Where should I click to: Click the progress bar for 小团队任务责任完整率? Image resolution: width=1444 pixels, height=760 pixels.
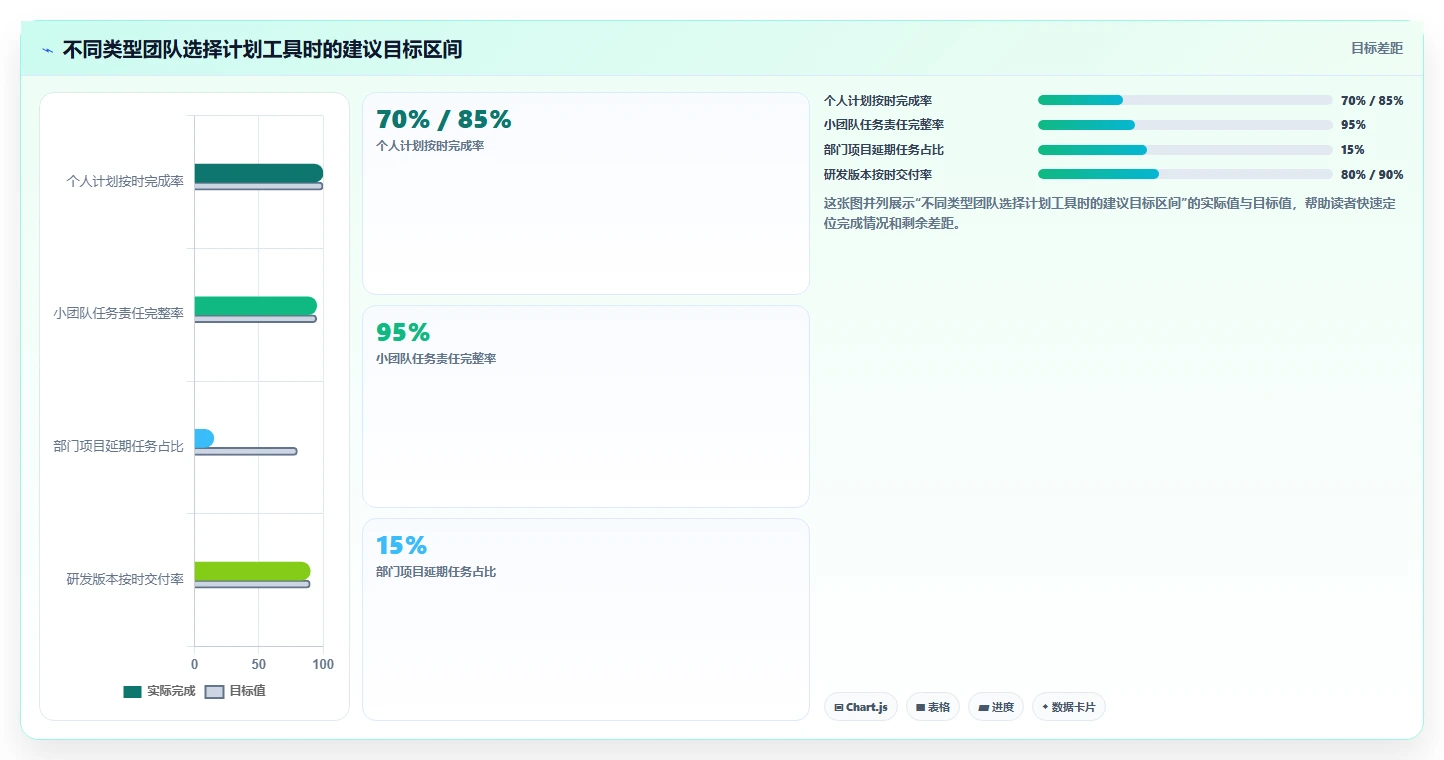point(1185,125)
